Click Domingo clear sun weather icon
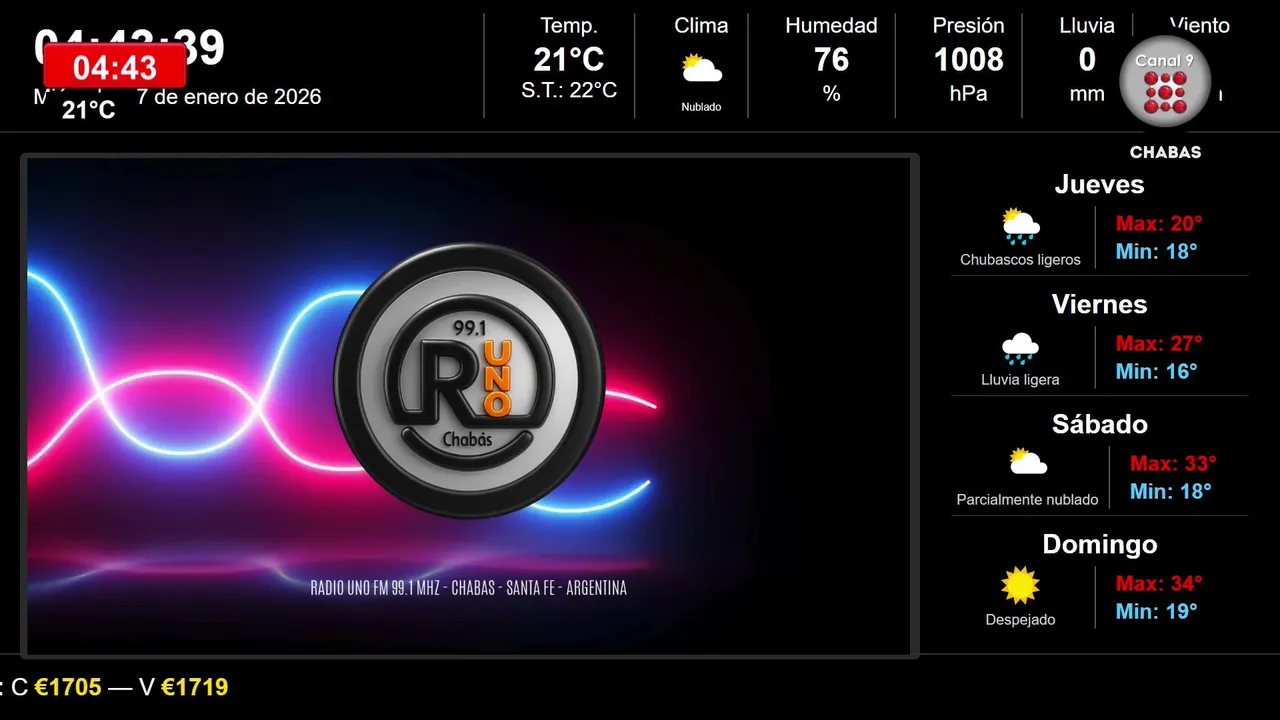 (x=1020, y=586)
